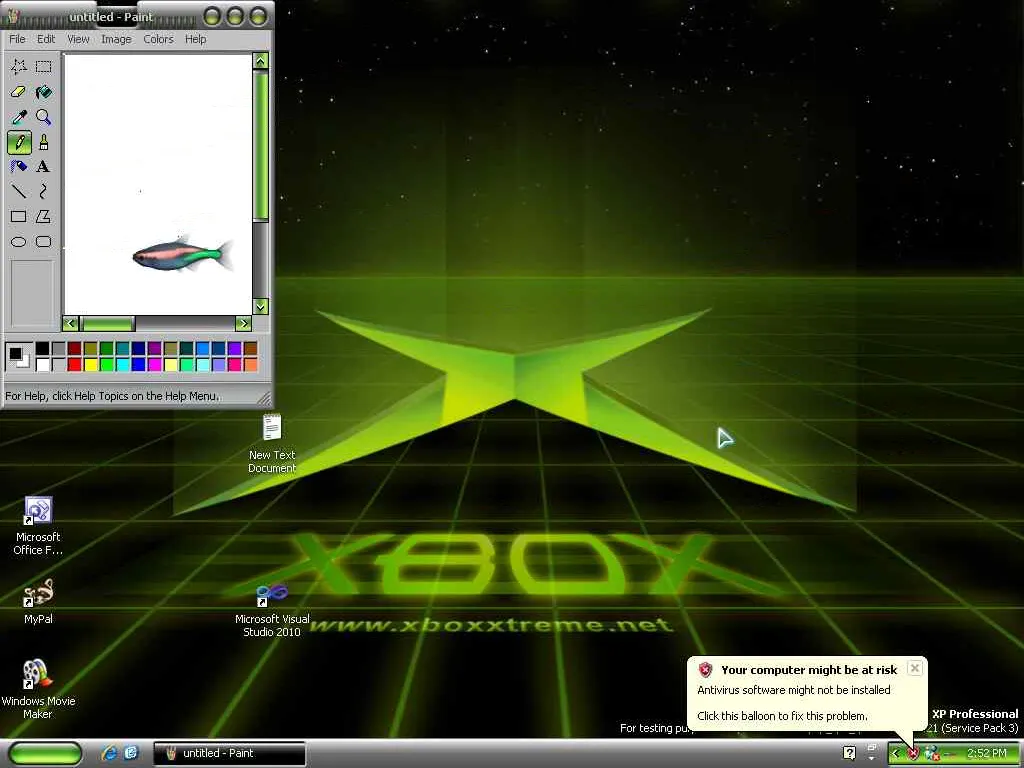Screen dimensions: 1024x768
Task: Click the messenger tray icon
Action: 931,754
